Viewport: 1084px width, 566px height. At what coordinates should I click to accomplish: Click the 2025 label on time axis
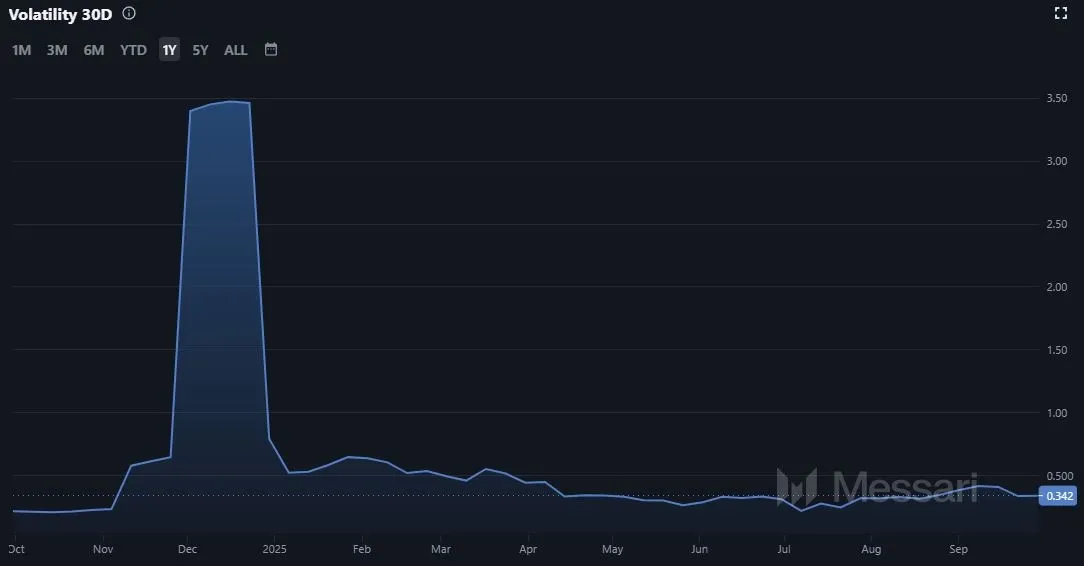[274, 549]
